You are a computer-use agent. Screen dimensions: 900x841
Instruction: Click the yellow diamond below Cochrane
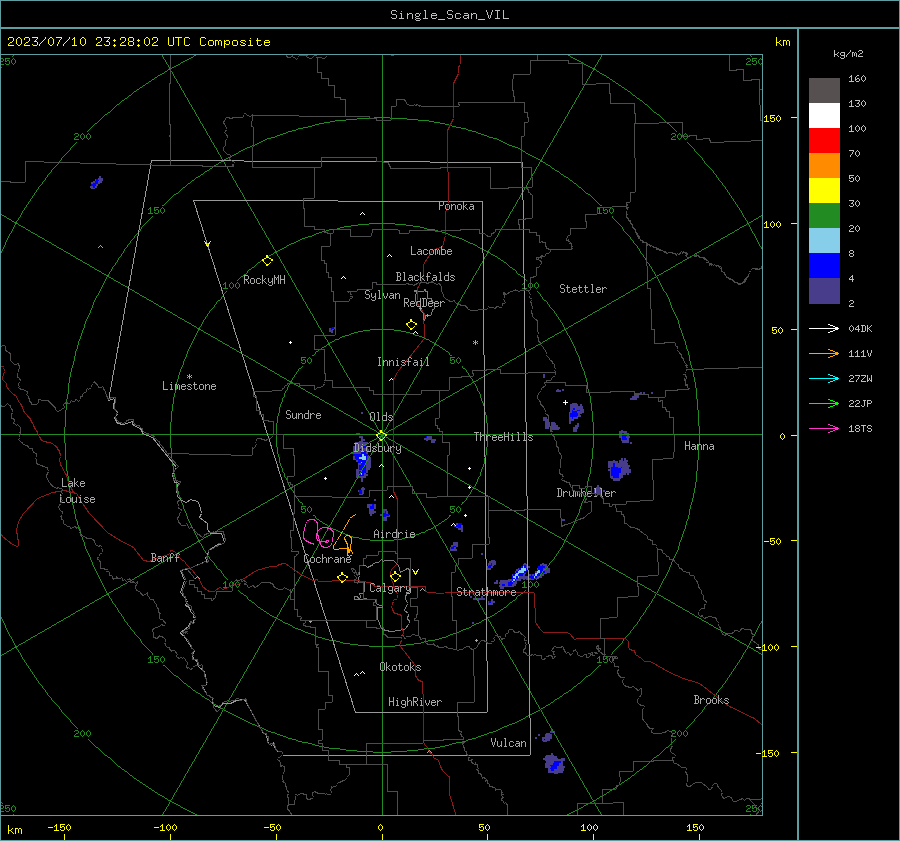342,577
